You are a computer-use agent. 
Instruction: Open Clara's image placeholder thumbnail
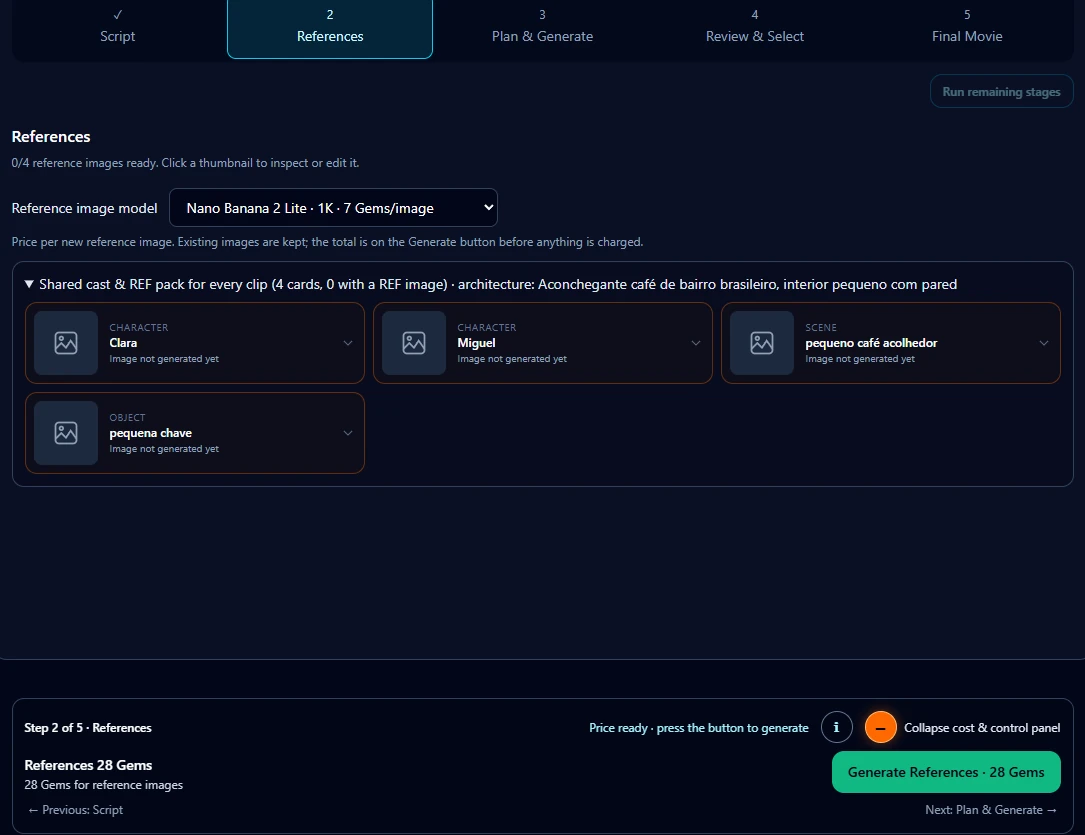66,343
